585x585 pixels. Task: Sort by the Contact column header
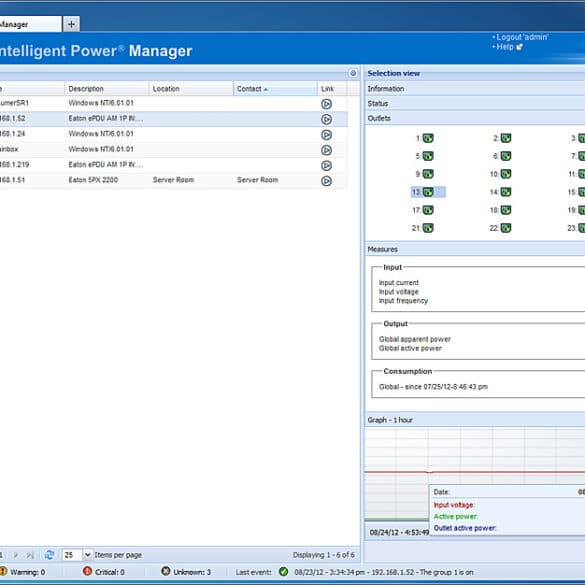coord(275,89)
